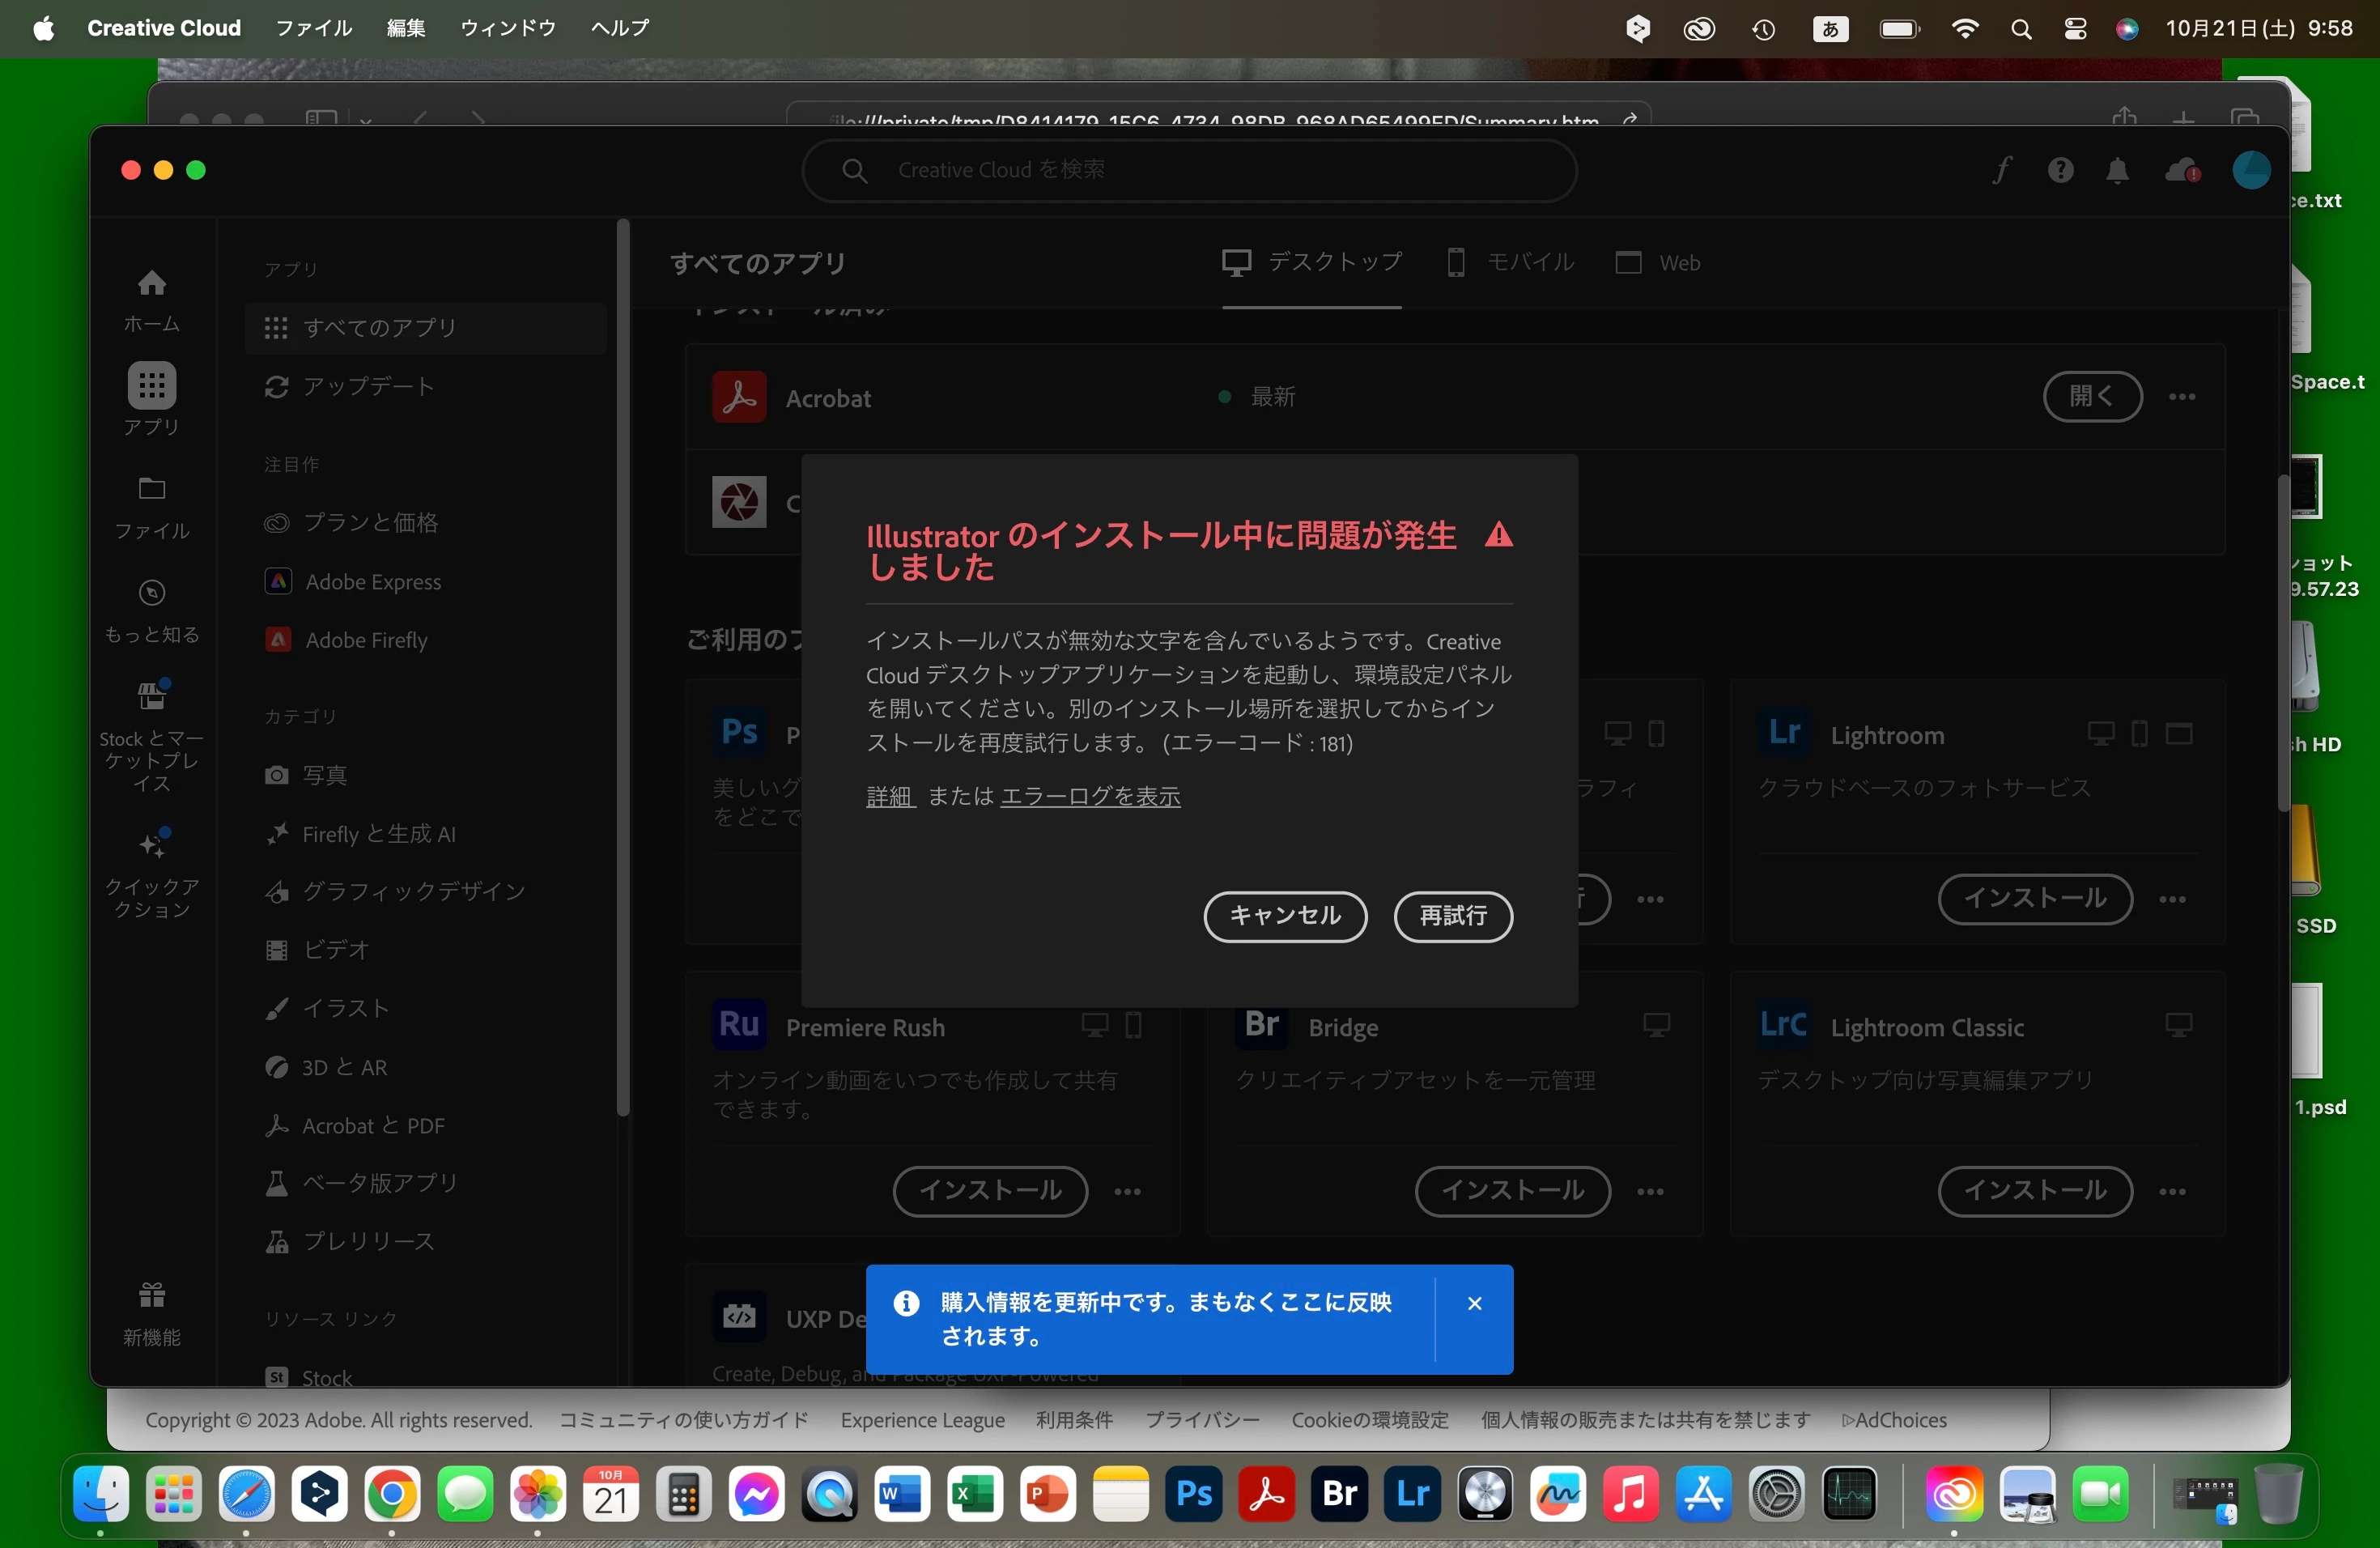
Task: Open Stock とマーケットプレイス sidebar icon
Action: point(152,735)
